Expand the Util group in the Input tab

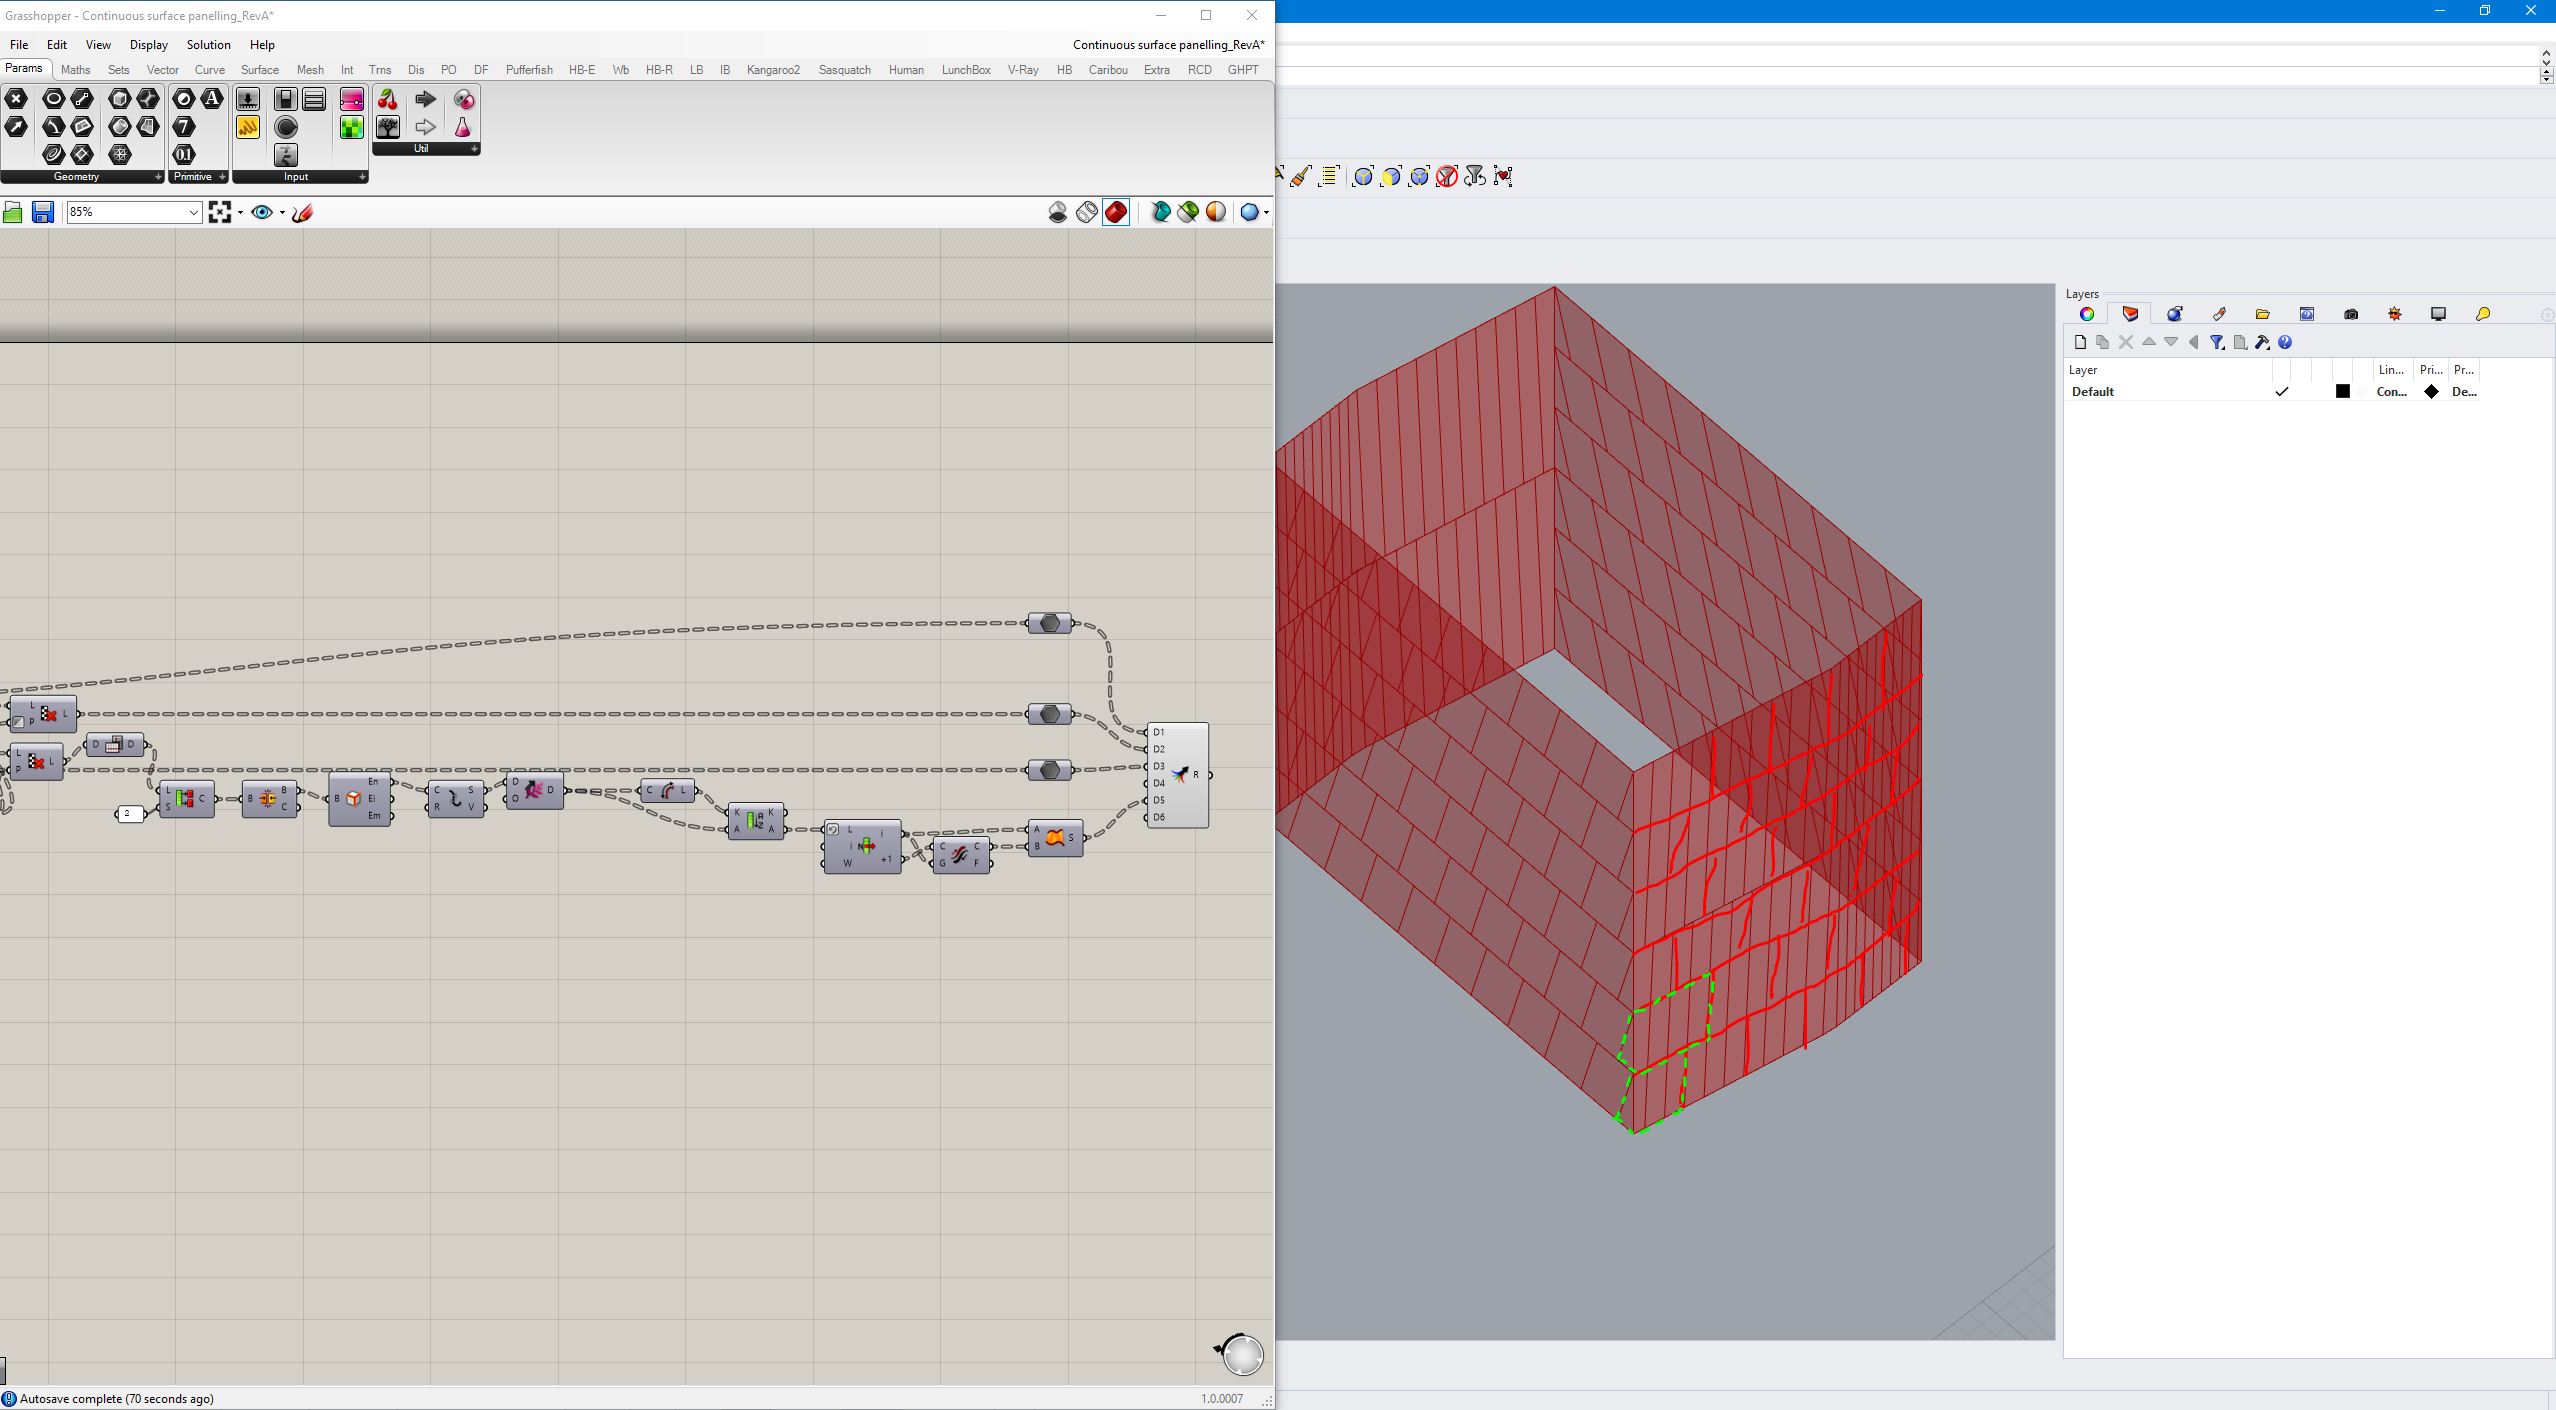[473, 148]
